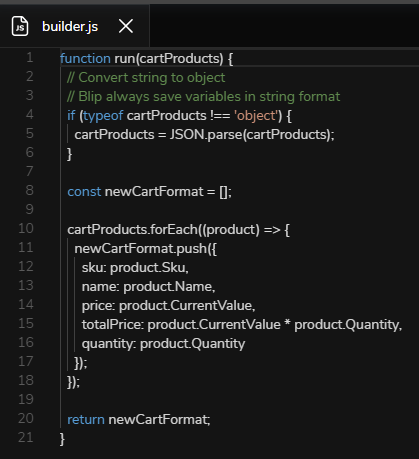This screenshot has width=419, height=459.
Task: Click newCartFormat.push on line 11
Action: [141, 249]
